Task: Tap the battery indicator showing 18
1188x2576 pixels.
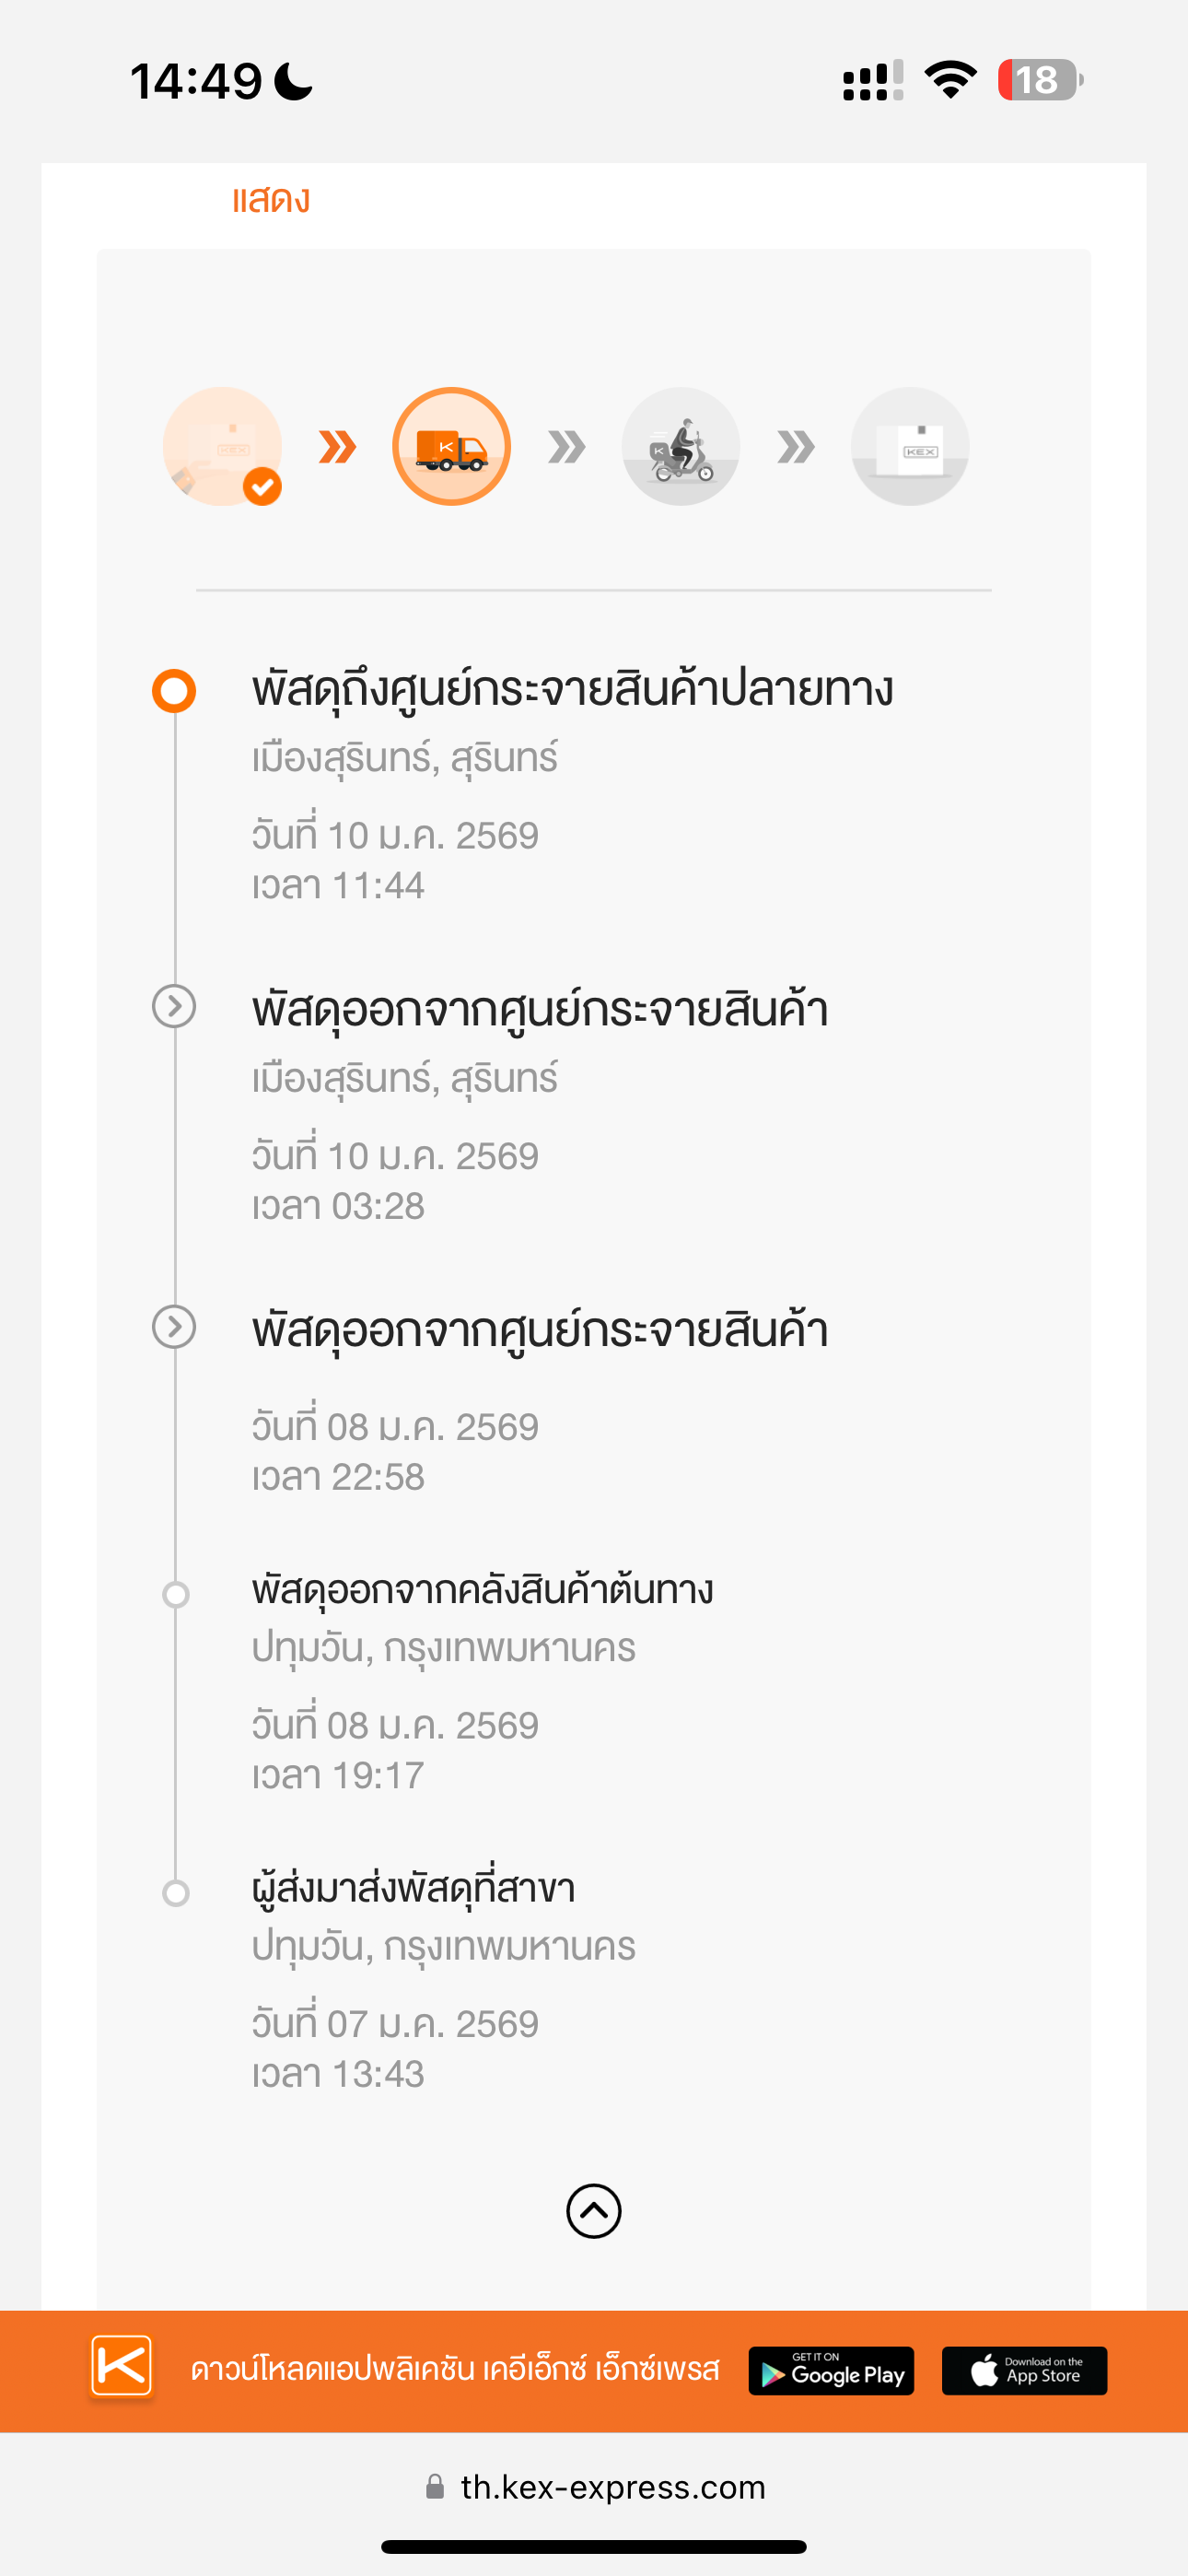Action: (x=1039, y=80)
